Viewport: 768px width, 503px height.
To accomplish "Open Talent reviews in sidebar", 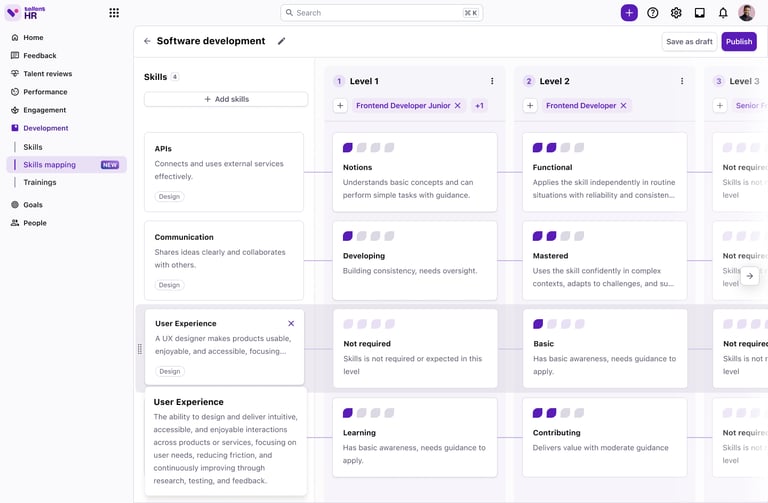I will (x=48, y=73).
